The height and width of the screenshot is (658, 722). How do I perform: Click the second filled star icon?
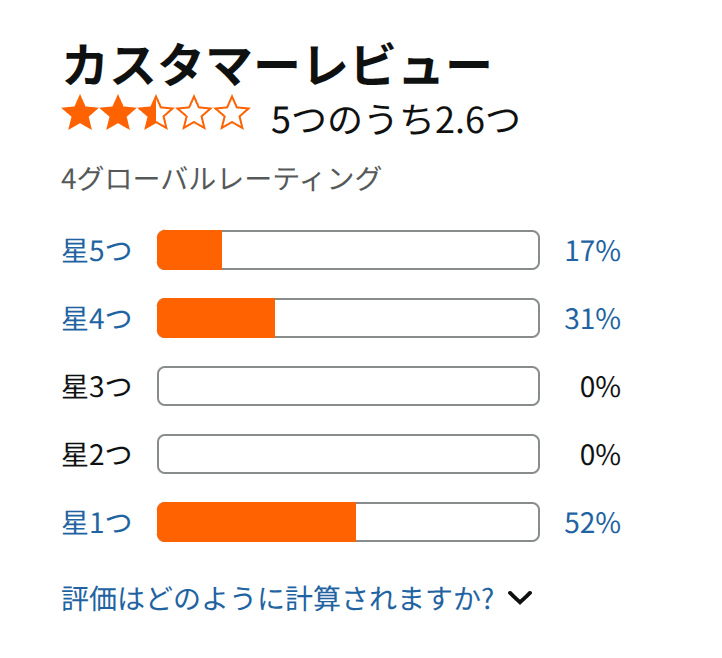tap(118, 112)
